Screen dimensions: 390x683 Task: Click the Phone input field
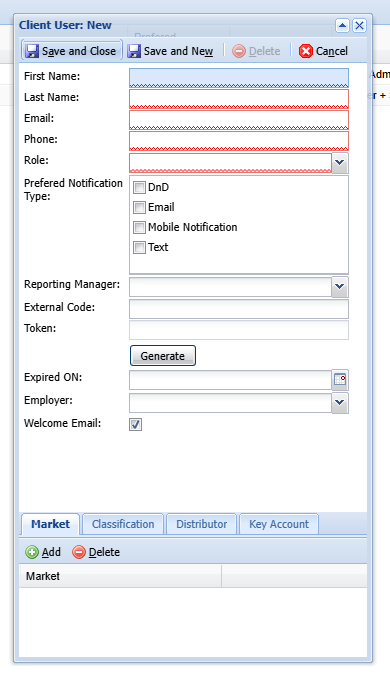point(239,140)
